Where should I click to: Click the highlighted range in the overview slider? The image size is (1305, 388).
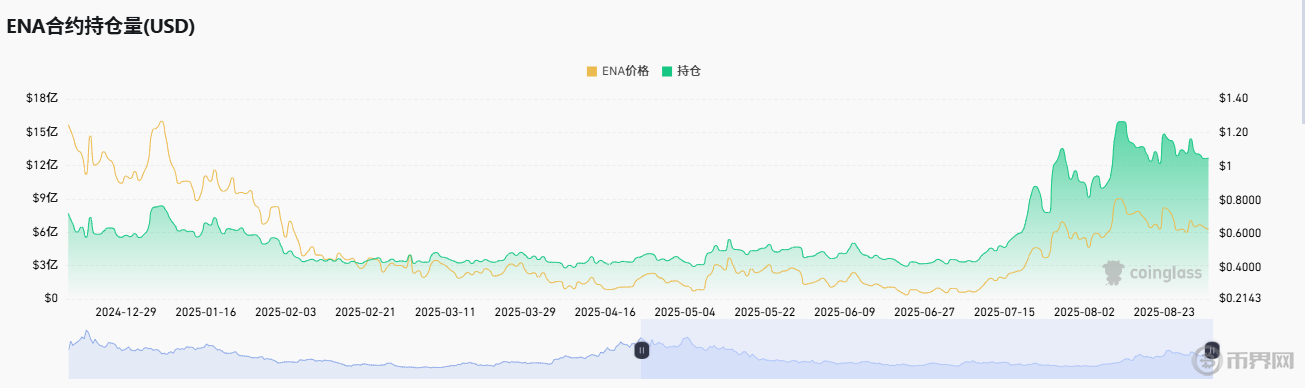tap(926, 349)
